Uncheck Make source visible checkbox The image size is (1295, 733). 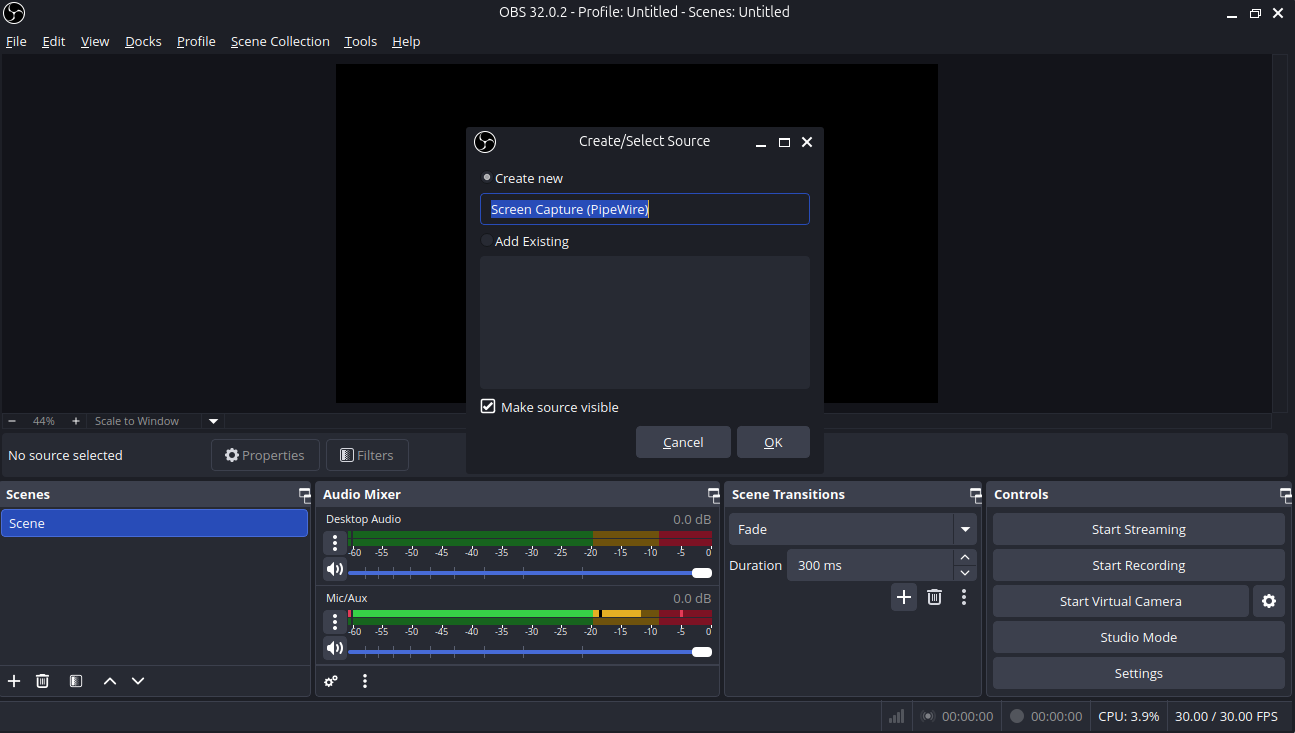488,407
